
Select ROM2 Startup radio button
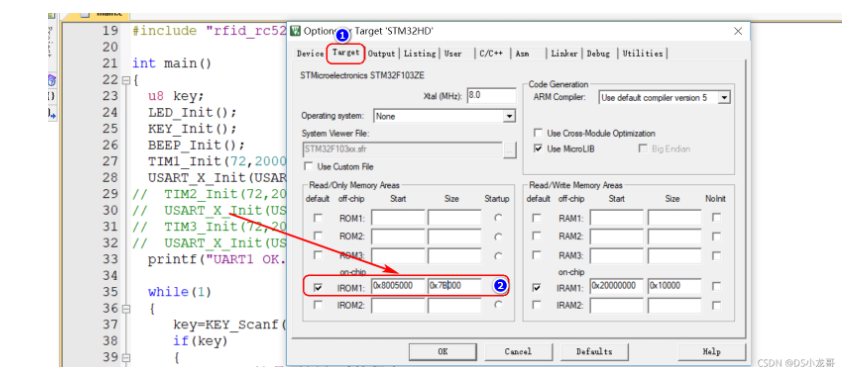click(498, 237)
